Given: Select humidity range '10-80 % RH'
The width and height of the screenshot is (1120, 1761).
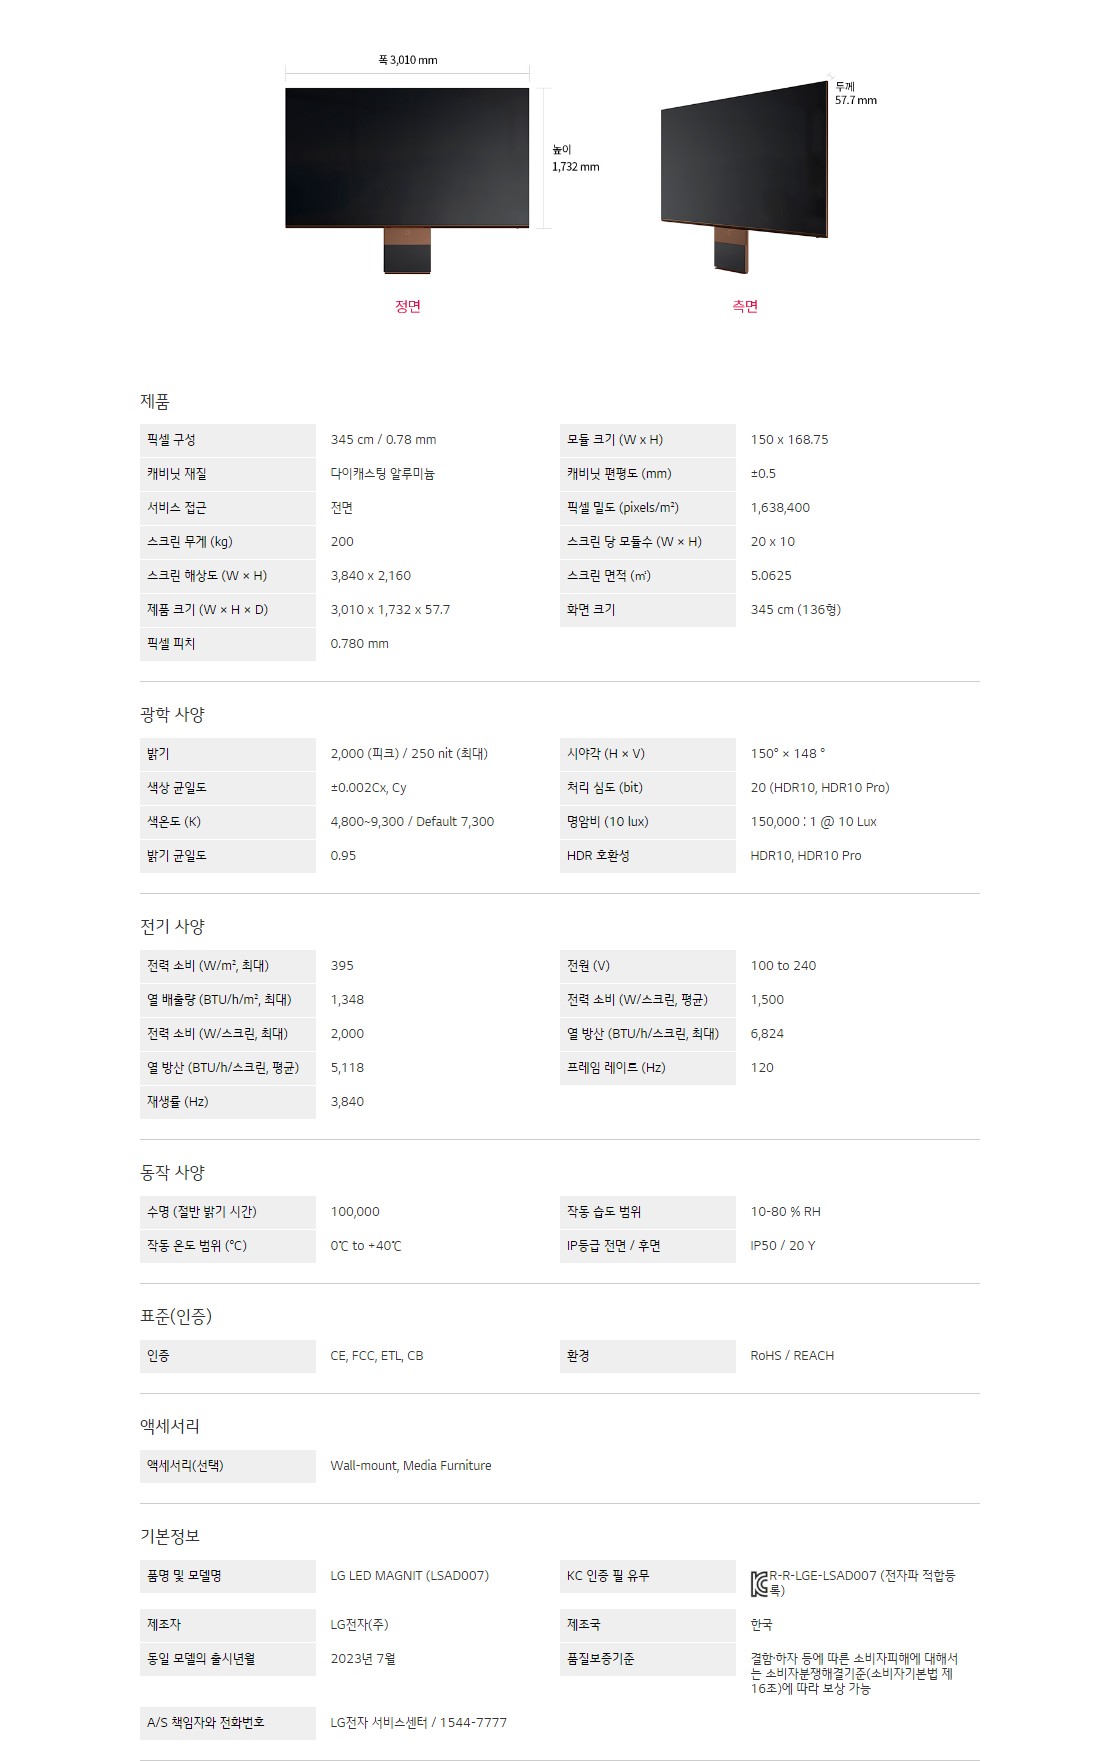Looking at the screenshot, I should tap(785, 1212).
